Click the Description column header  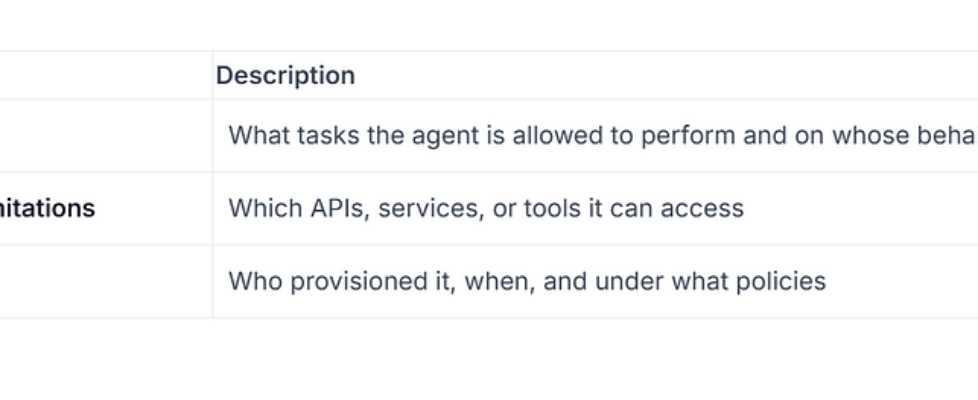tap(286, 76)
